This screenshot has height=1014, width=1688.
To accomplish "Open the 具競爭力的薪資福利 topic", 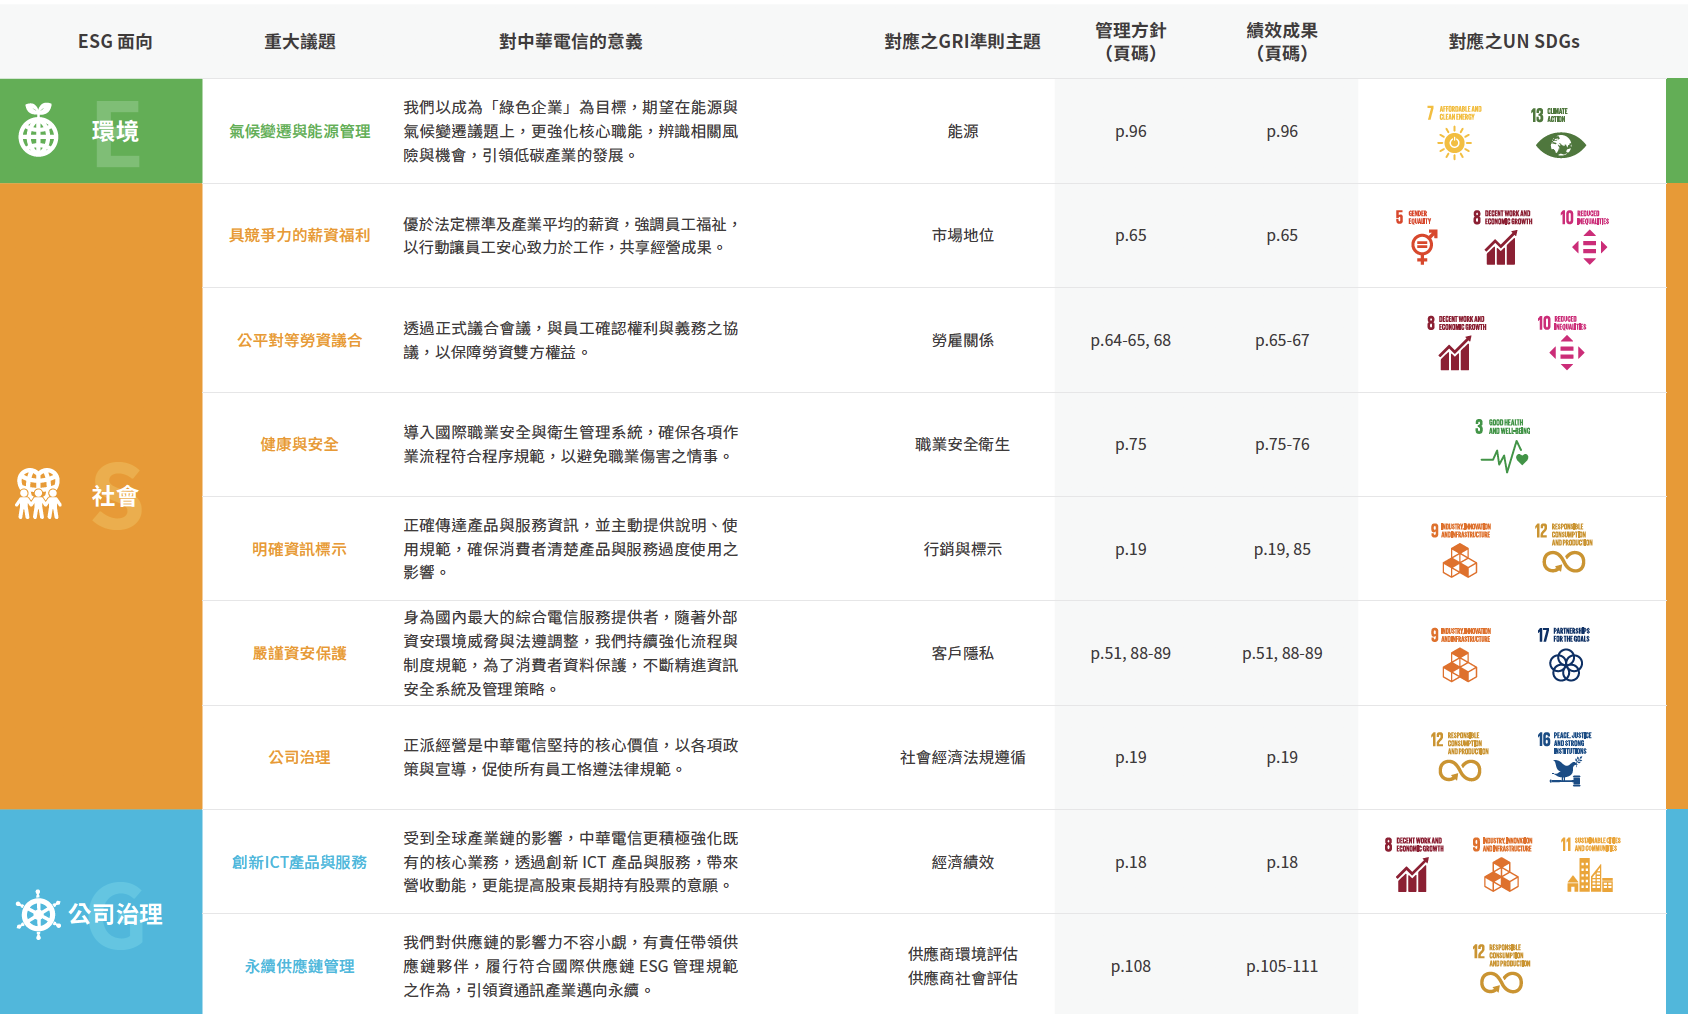I will tap(300, 235).
